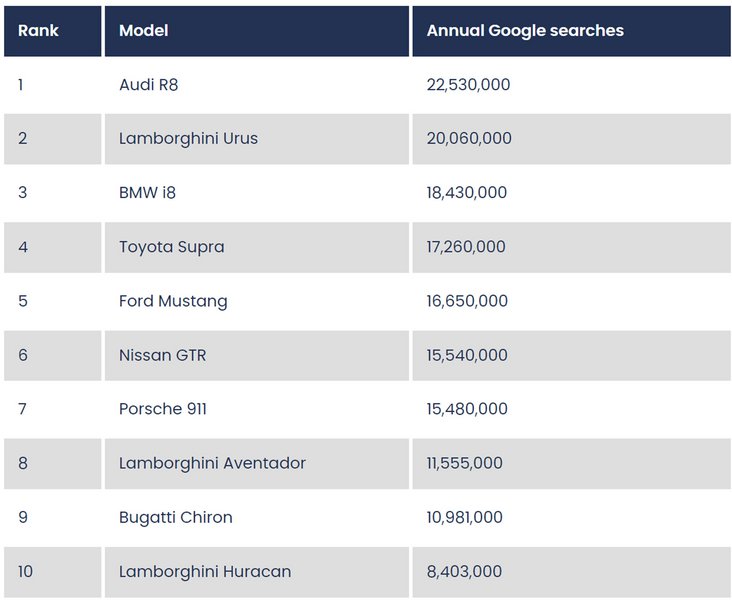Select the 11,555,000 search count
732x600 pixels.
click(464, 463)
